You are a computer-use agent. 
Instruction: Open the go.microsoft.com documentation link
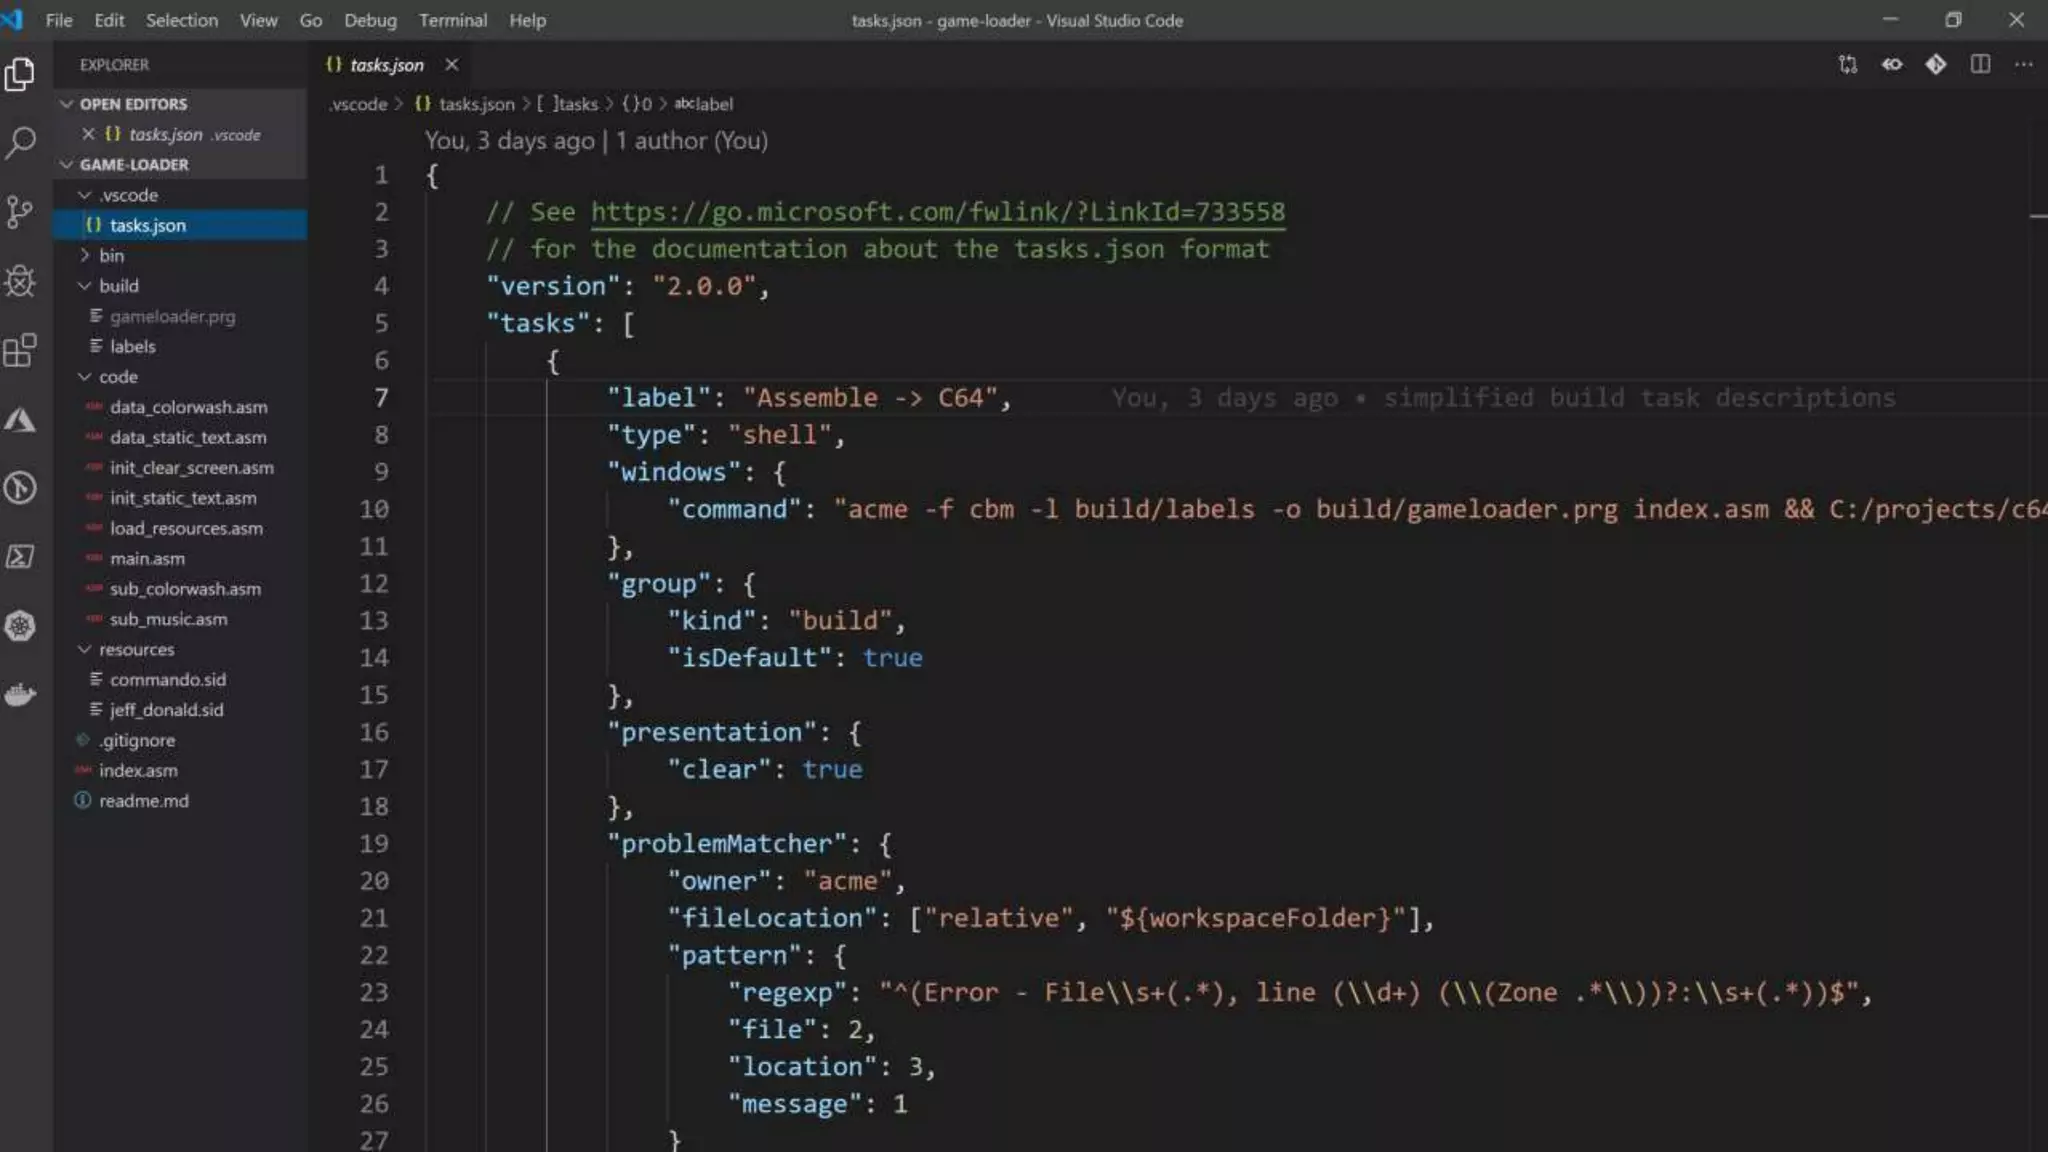(937, 212)
